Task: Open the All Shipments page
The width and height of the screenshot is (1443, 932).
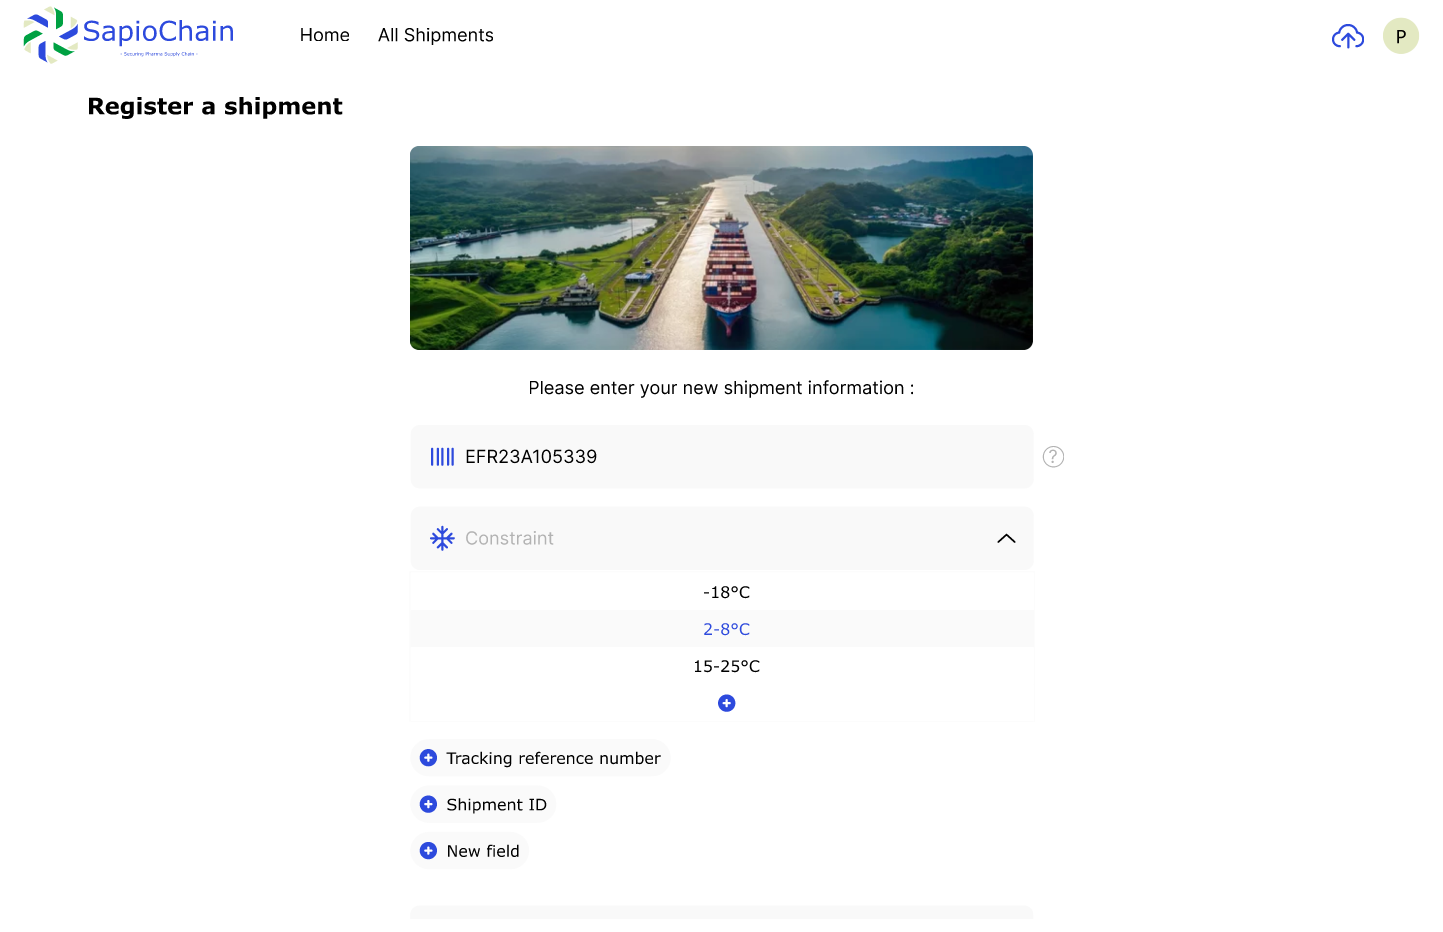Action: (435, 35)
